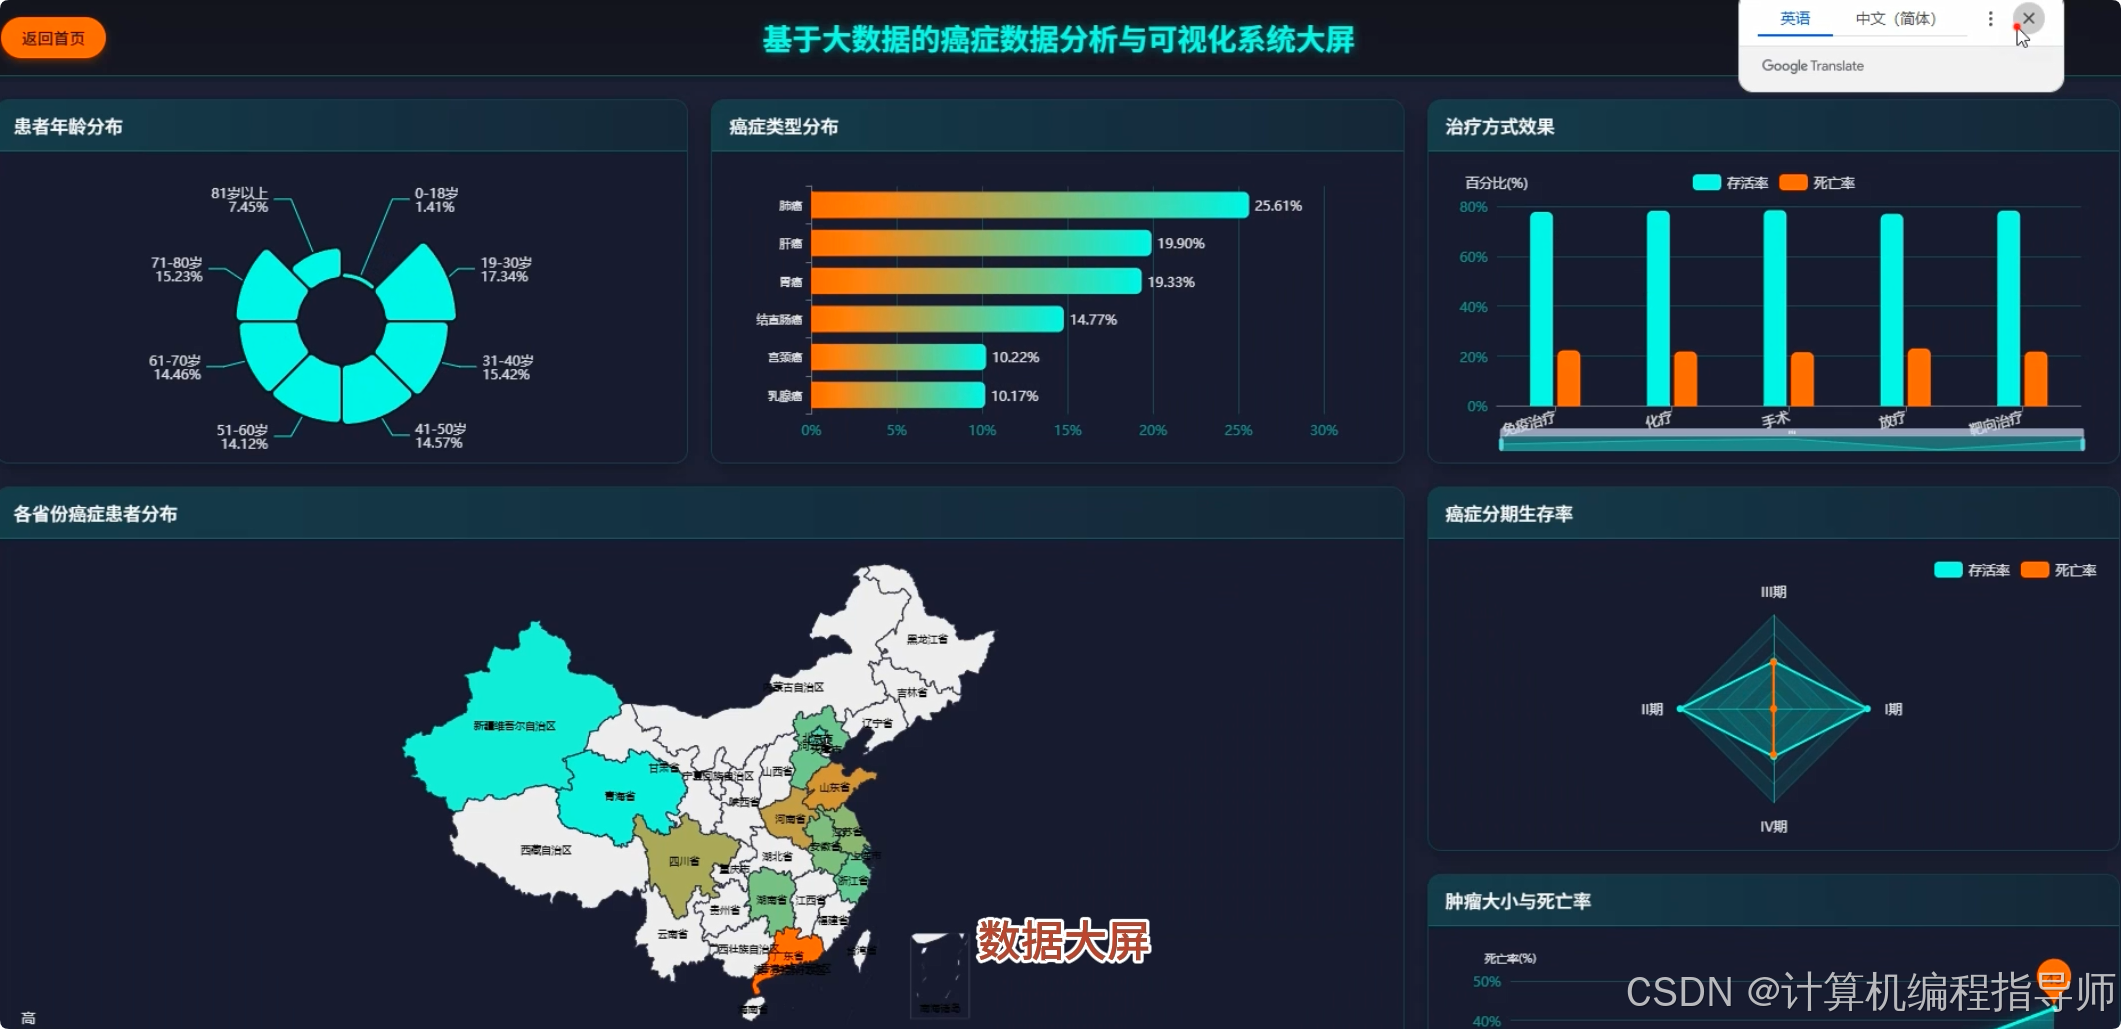Click the 返回首页 button
This screenshot has width=2121, height=1029.
(x=54, y=37)
